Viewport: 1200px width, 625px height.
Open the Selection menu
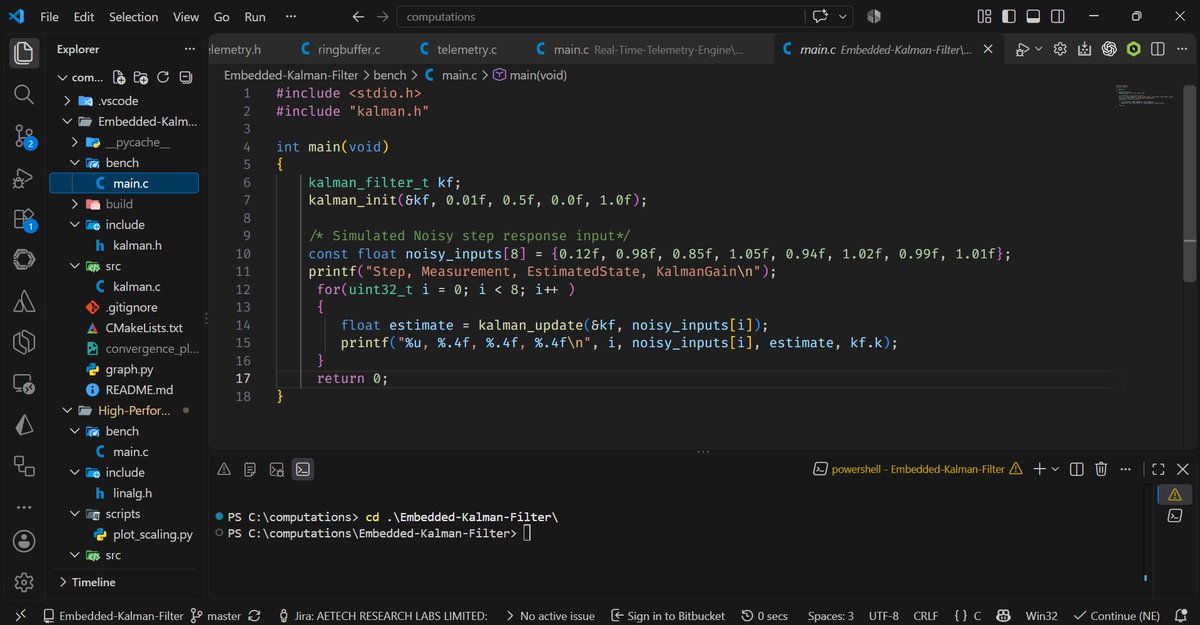tap(134, 16)
